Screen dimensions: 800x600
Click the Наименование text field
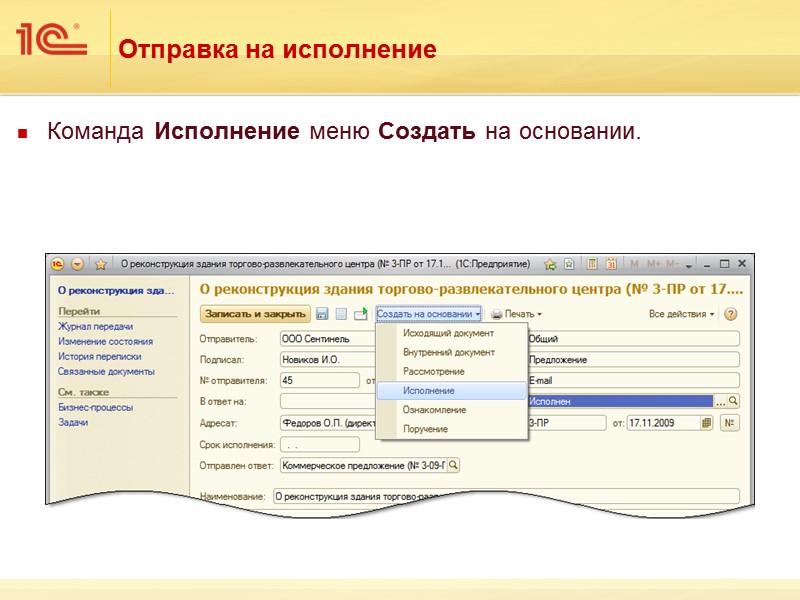point(506,496)
